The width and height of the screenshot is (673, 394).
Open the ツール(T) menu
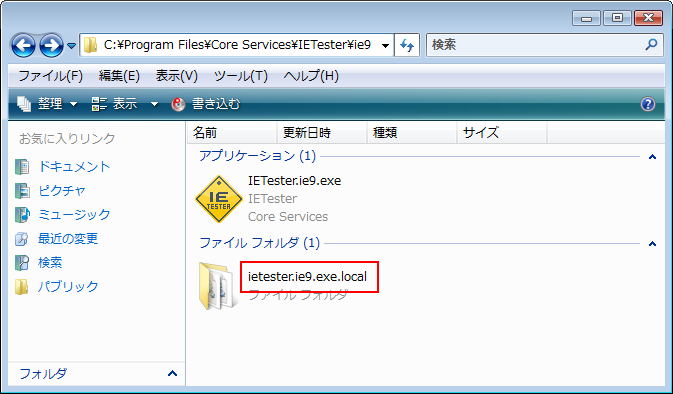[x=240, y=76]
